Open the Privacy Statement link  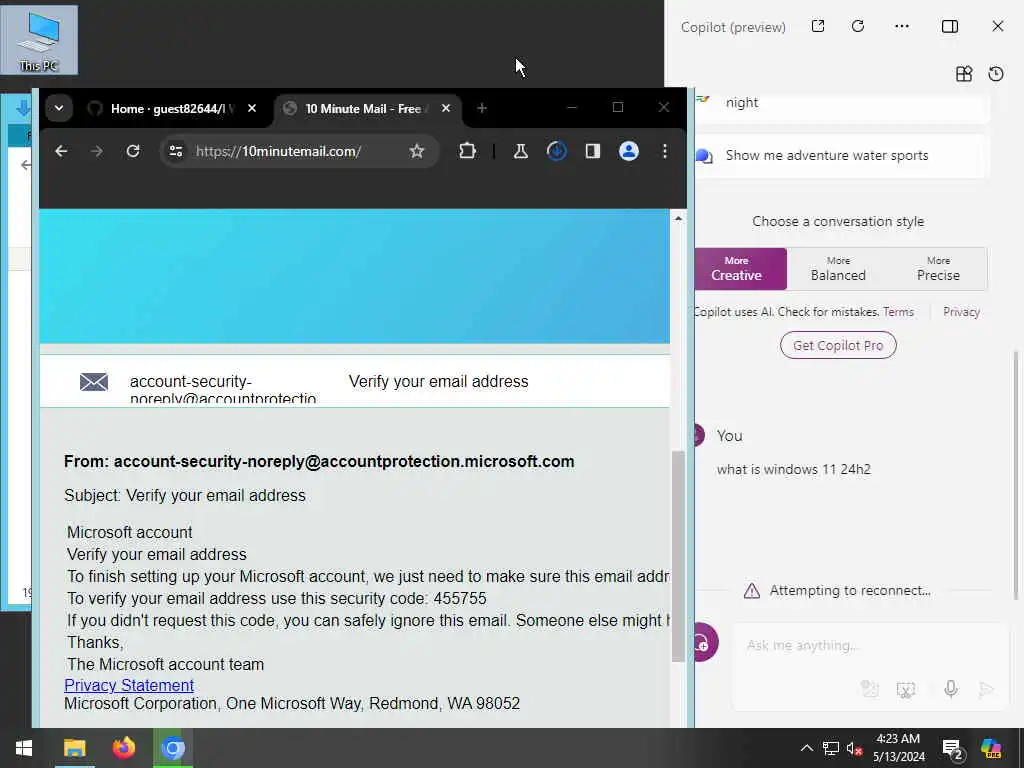pyautogui.click(x=129, y=685)
